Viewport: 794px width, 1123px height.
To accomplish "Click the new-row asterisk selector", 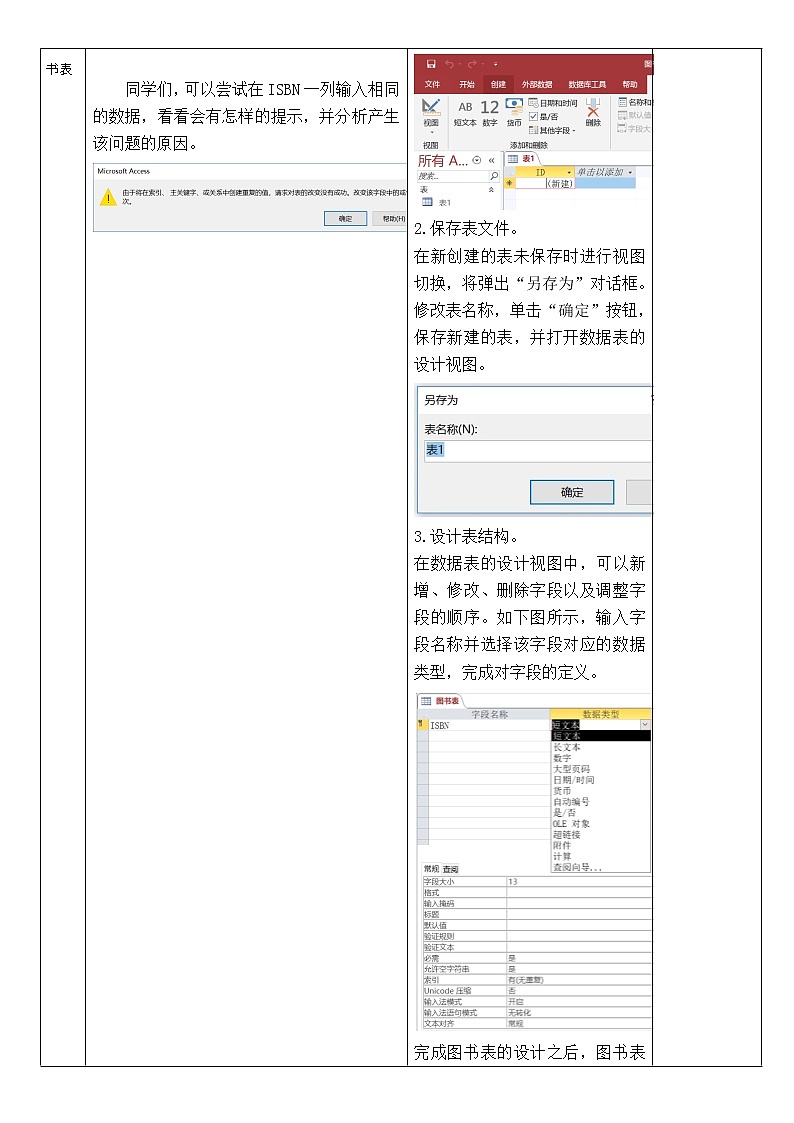I will pos(510,183).
